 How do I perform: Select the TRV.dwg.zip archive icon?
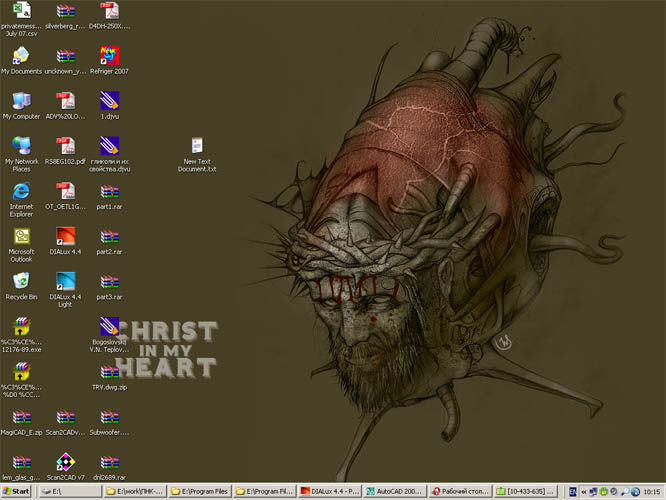[x=110, y=371]
